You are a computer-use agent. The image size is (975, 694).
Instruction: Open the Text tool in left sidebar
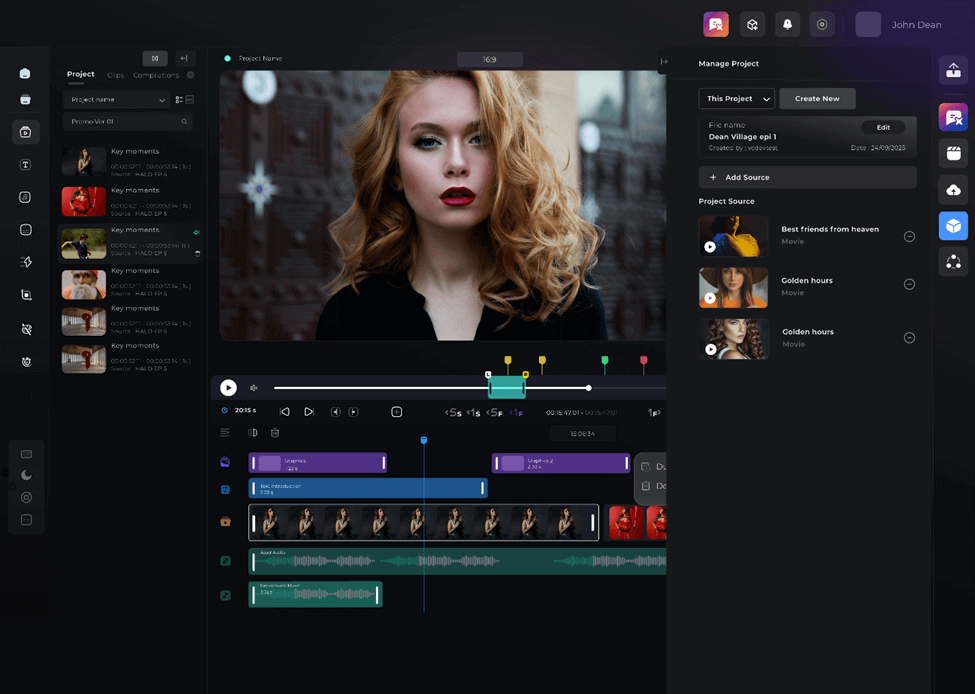pyautogui.click(x=25, y=165)
